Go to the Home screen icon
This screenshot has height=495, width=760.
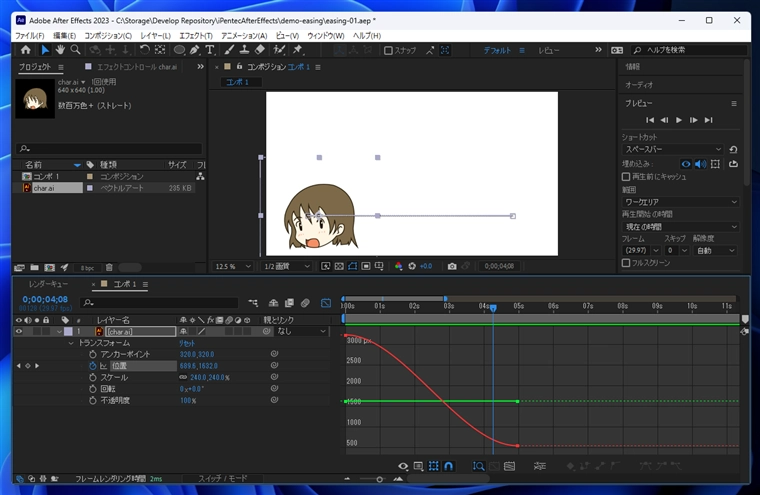[x=26, y=49]
